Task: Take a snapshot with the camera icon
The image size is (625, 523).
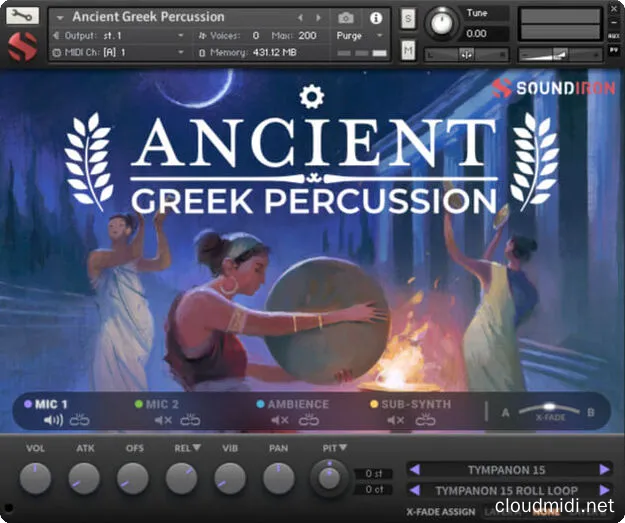Action: click(346, 18)
